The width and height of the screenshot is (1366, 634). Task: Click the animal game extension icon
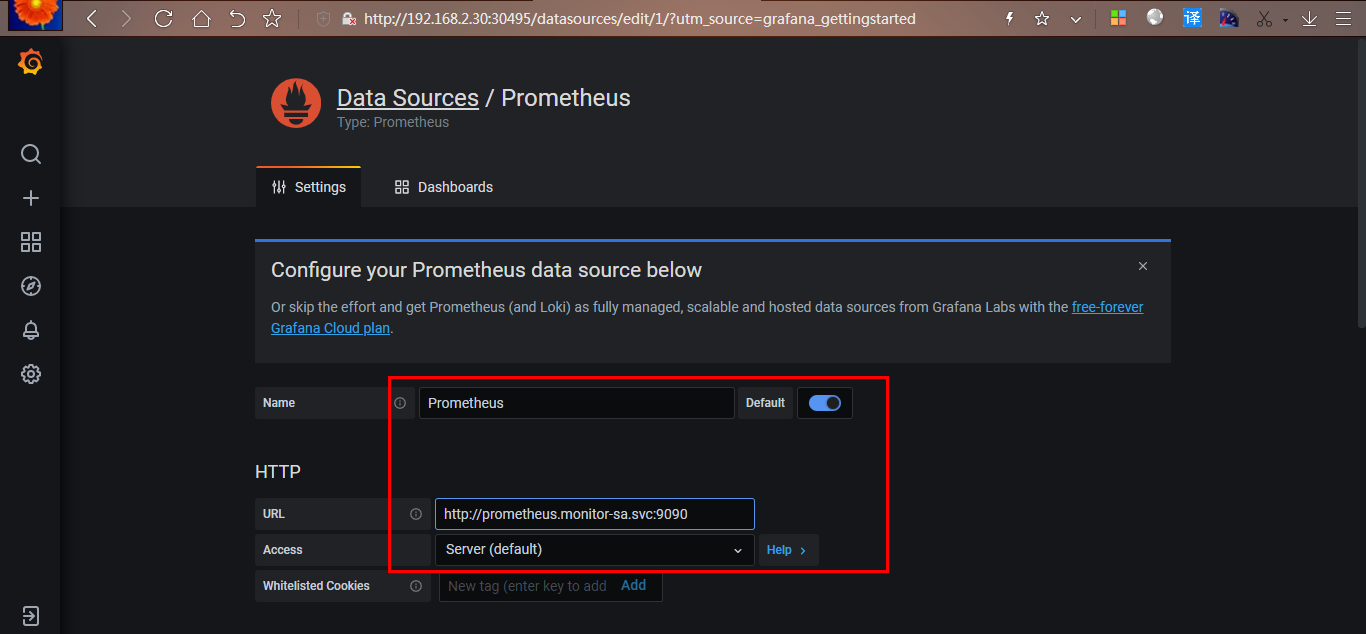[x=1228, y=18]
